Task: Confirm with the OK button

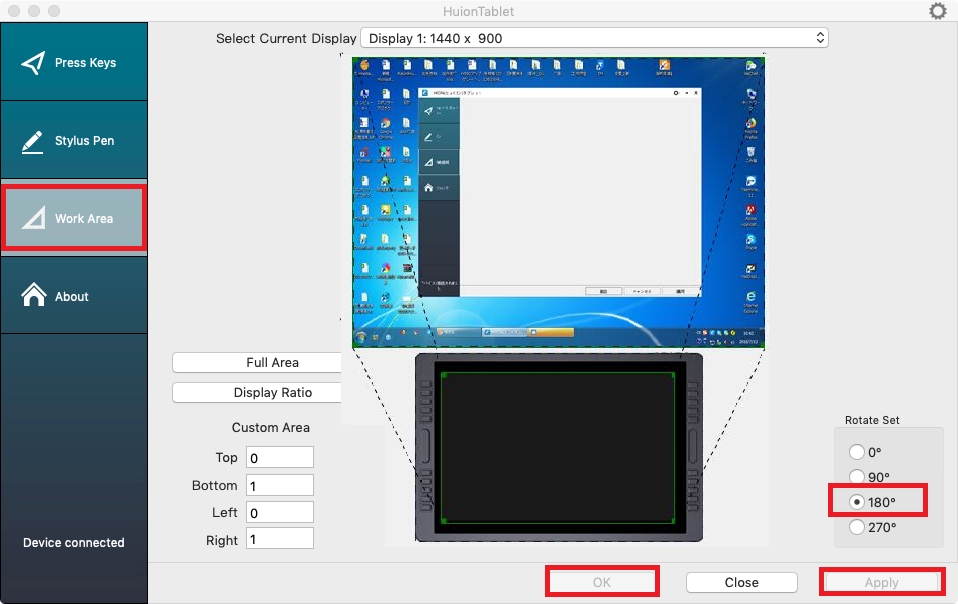Action: tap(602, 582)
